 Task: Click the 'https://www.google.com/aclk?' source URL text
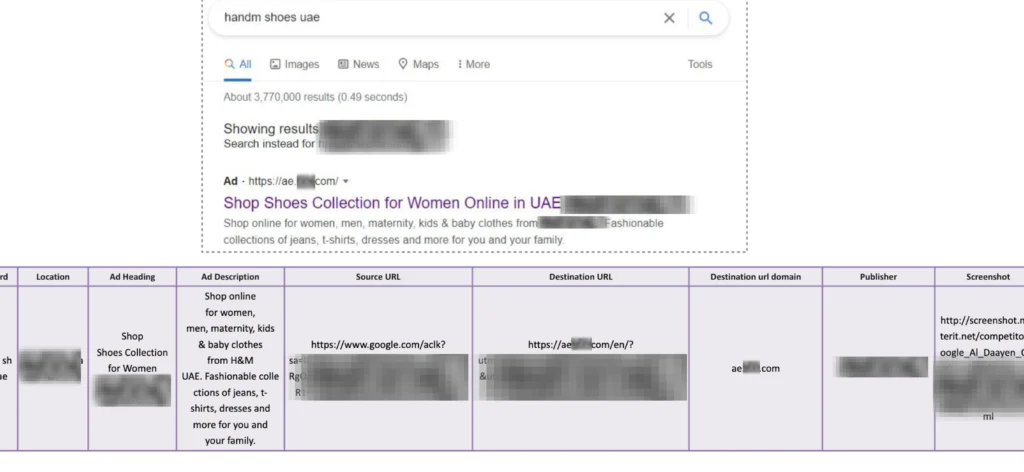(x=378, y=345)
